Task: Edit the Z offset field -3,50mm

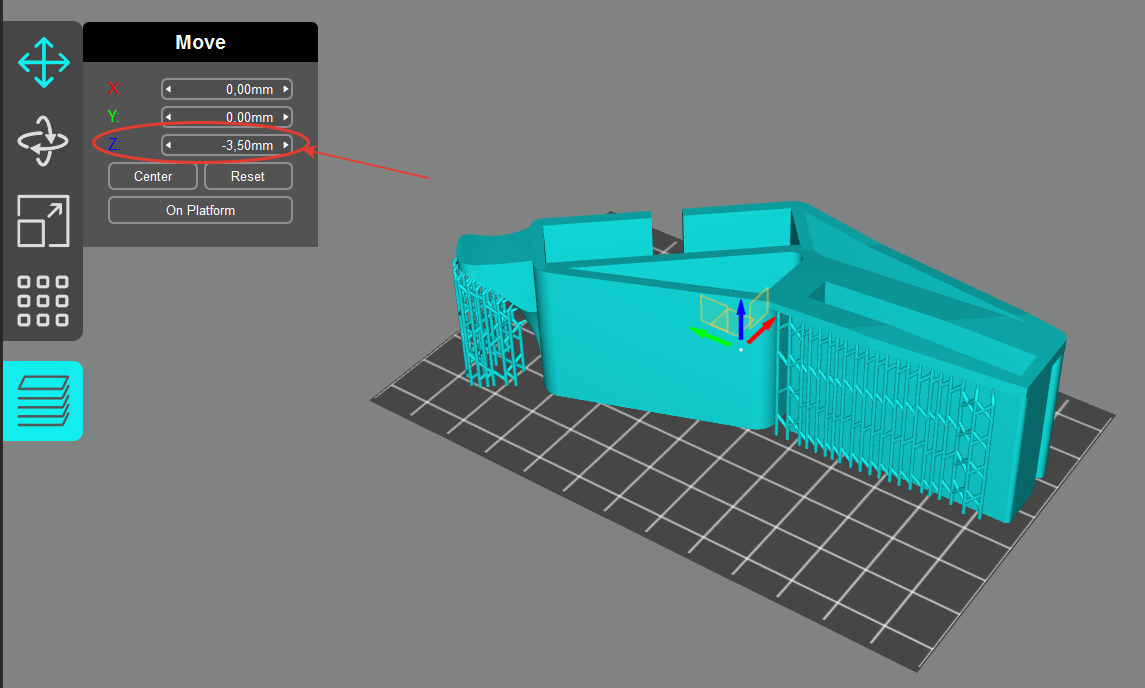Action: tap(227, 145)
